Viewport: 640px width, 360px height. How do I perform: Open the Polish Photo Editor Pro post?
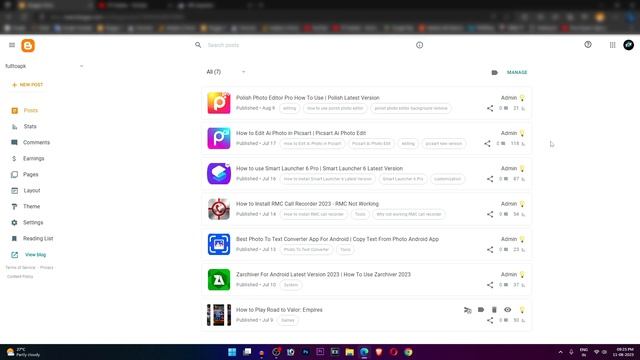click(308, 98)
